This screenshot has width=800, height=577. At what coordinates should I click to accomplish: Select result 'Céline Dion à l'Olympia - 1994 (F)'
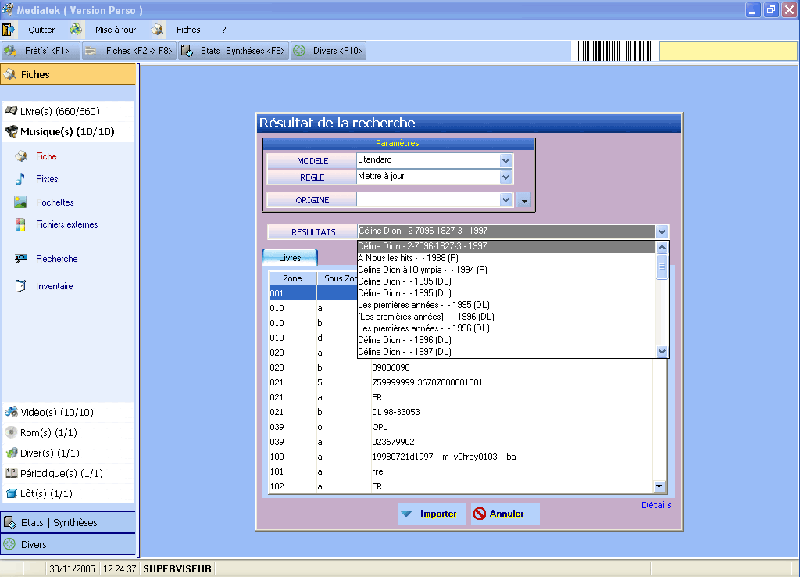pyautogui.click(x=506, y=270)
